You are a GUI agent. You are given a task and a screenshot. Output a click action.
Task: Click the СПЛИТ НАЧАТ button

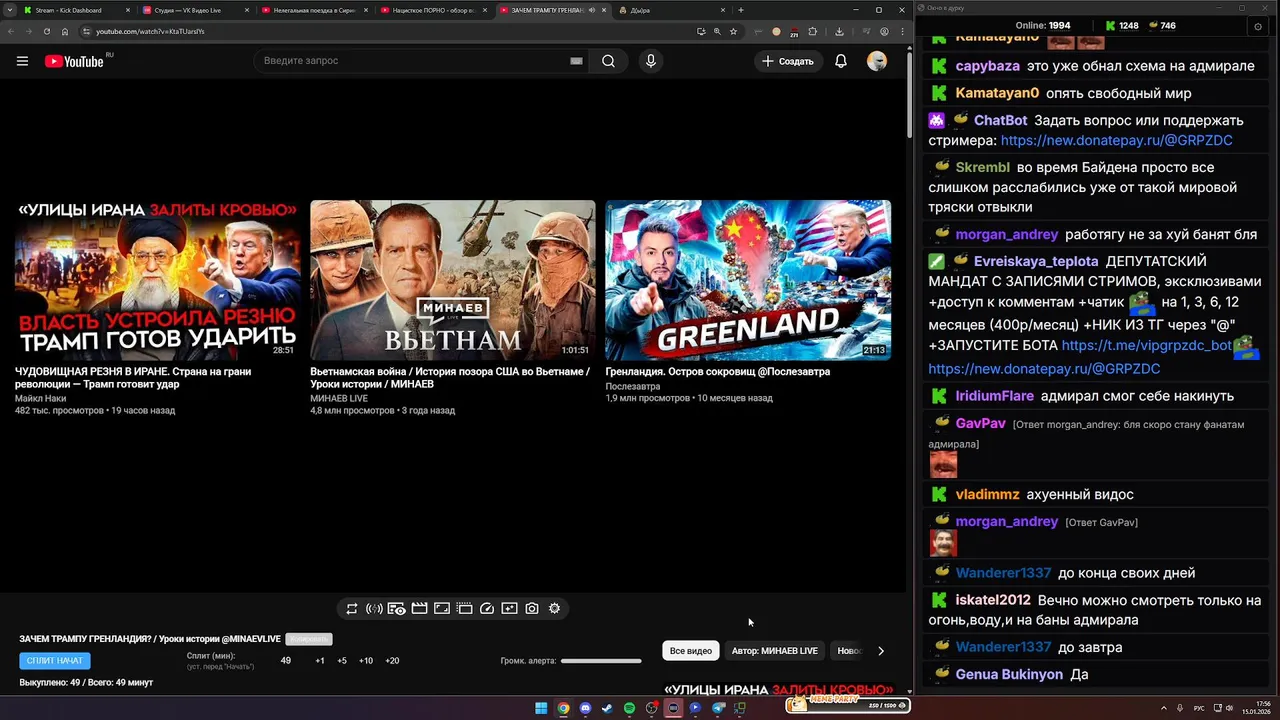55,661
